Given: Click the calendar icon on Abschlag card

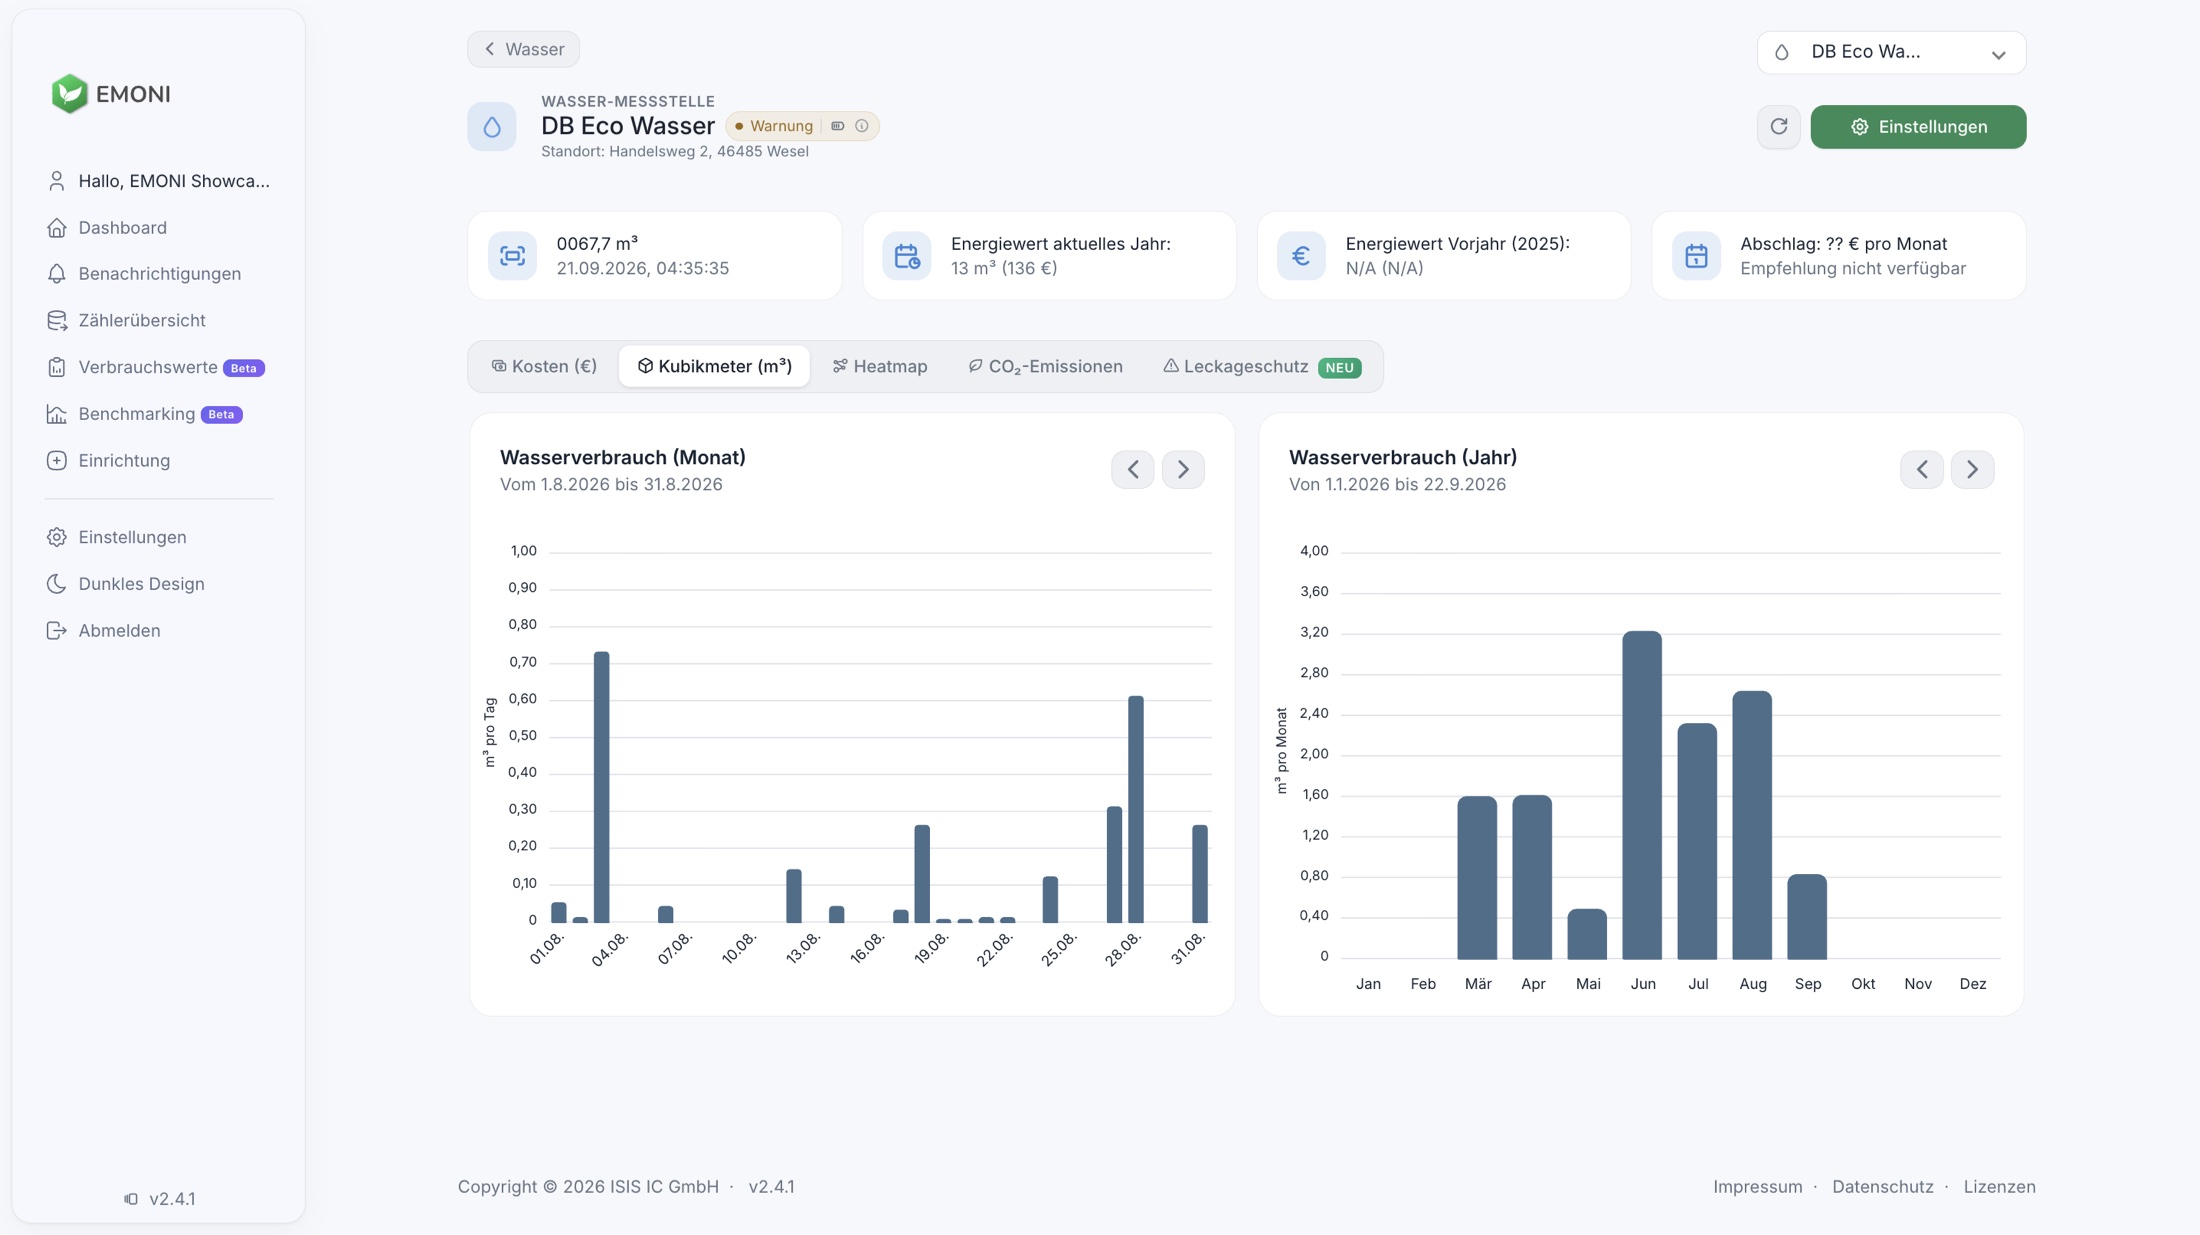Looking at the screenshot, I should (x=1696, y=256).
